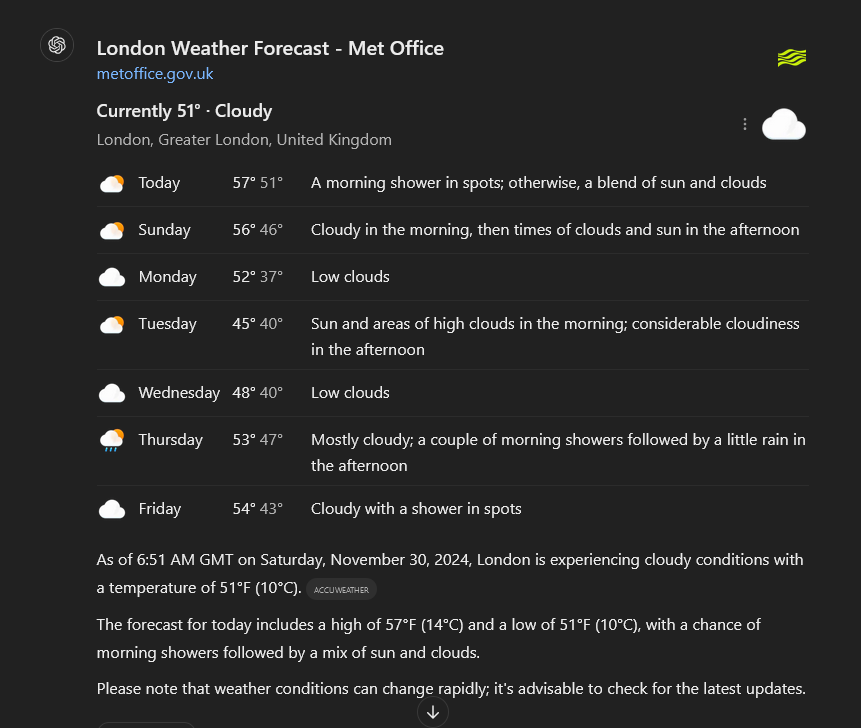Click Tuesday's partly sunny weather icon
The width and height of the screenshot is (861, 728).
[112, 324]
